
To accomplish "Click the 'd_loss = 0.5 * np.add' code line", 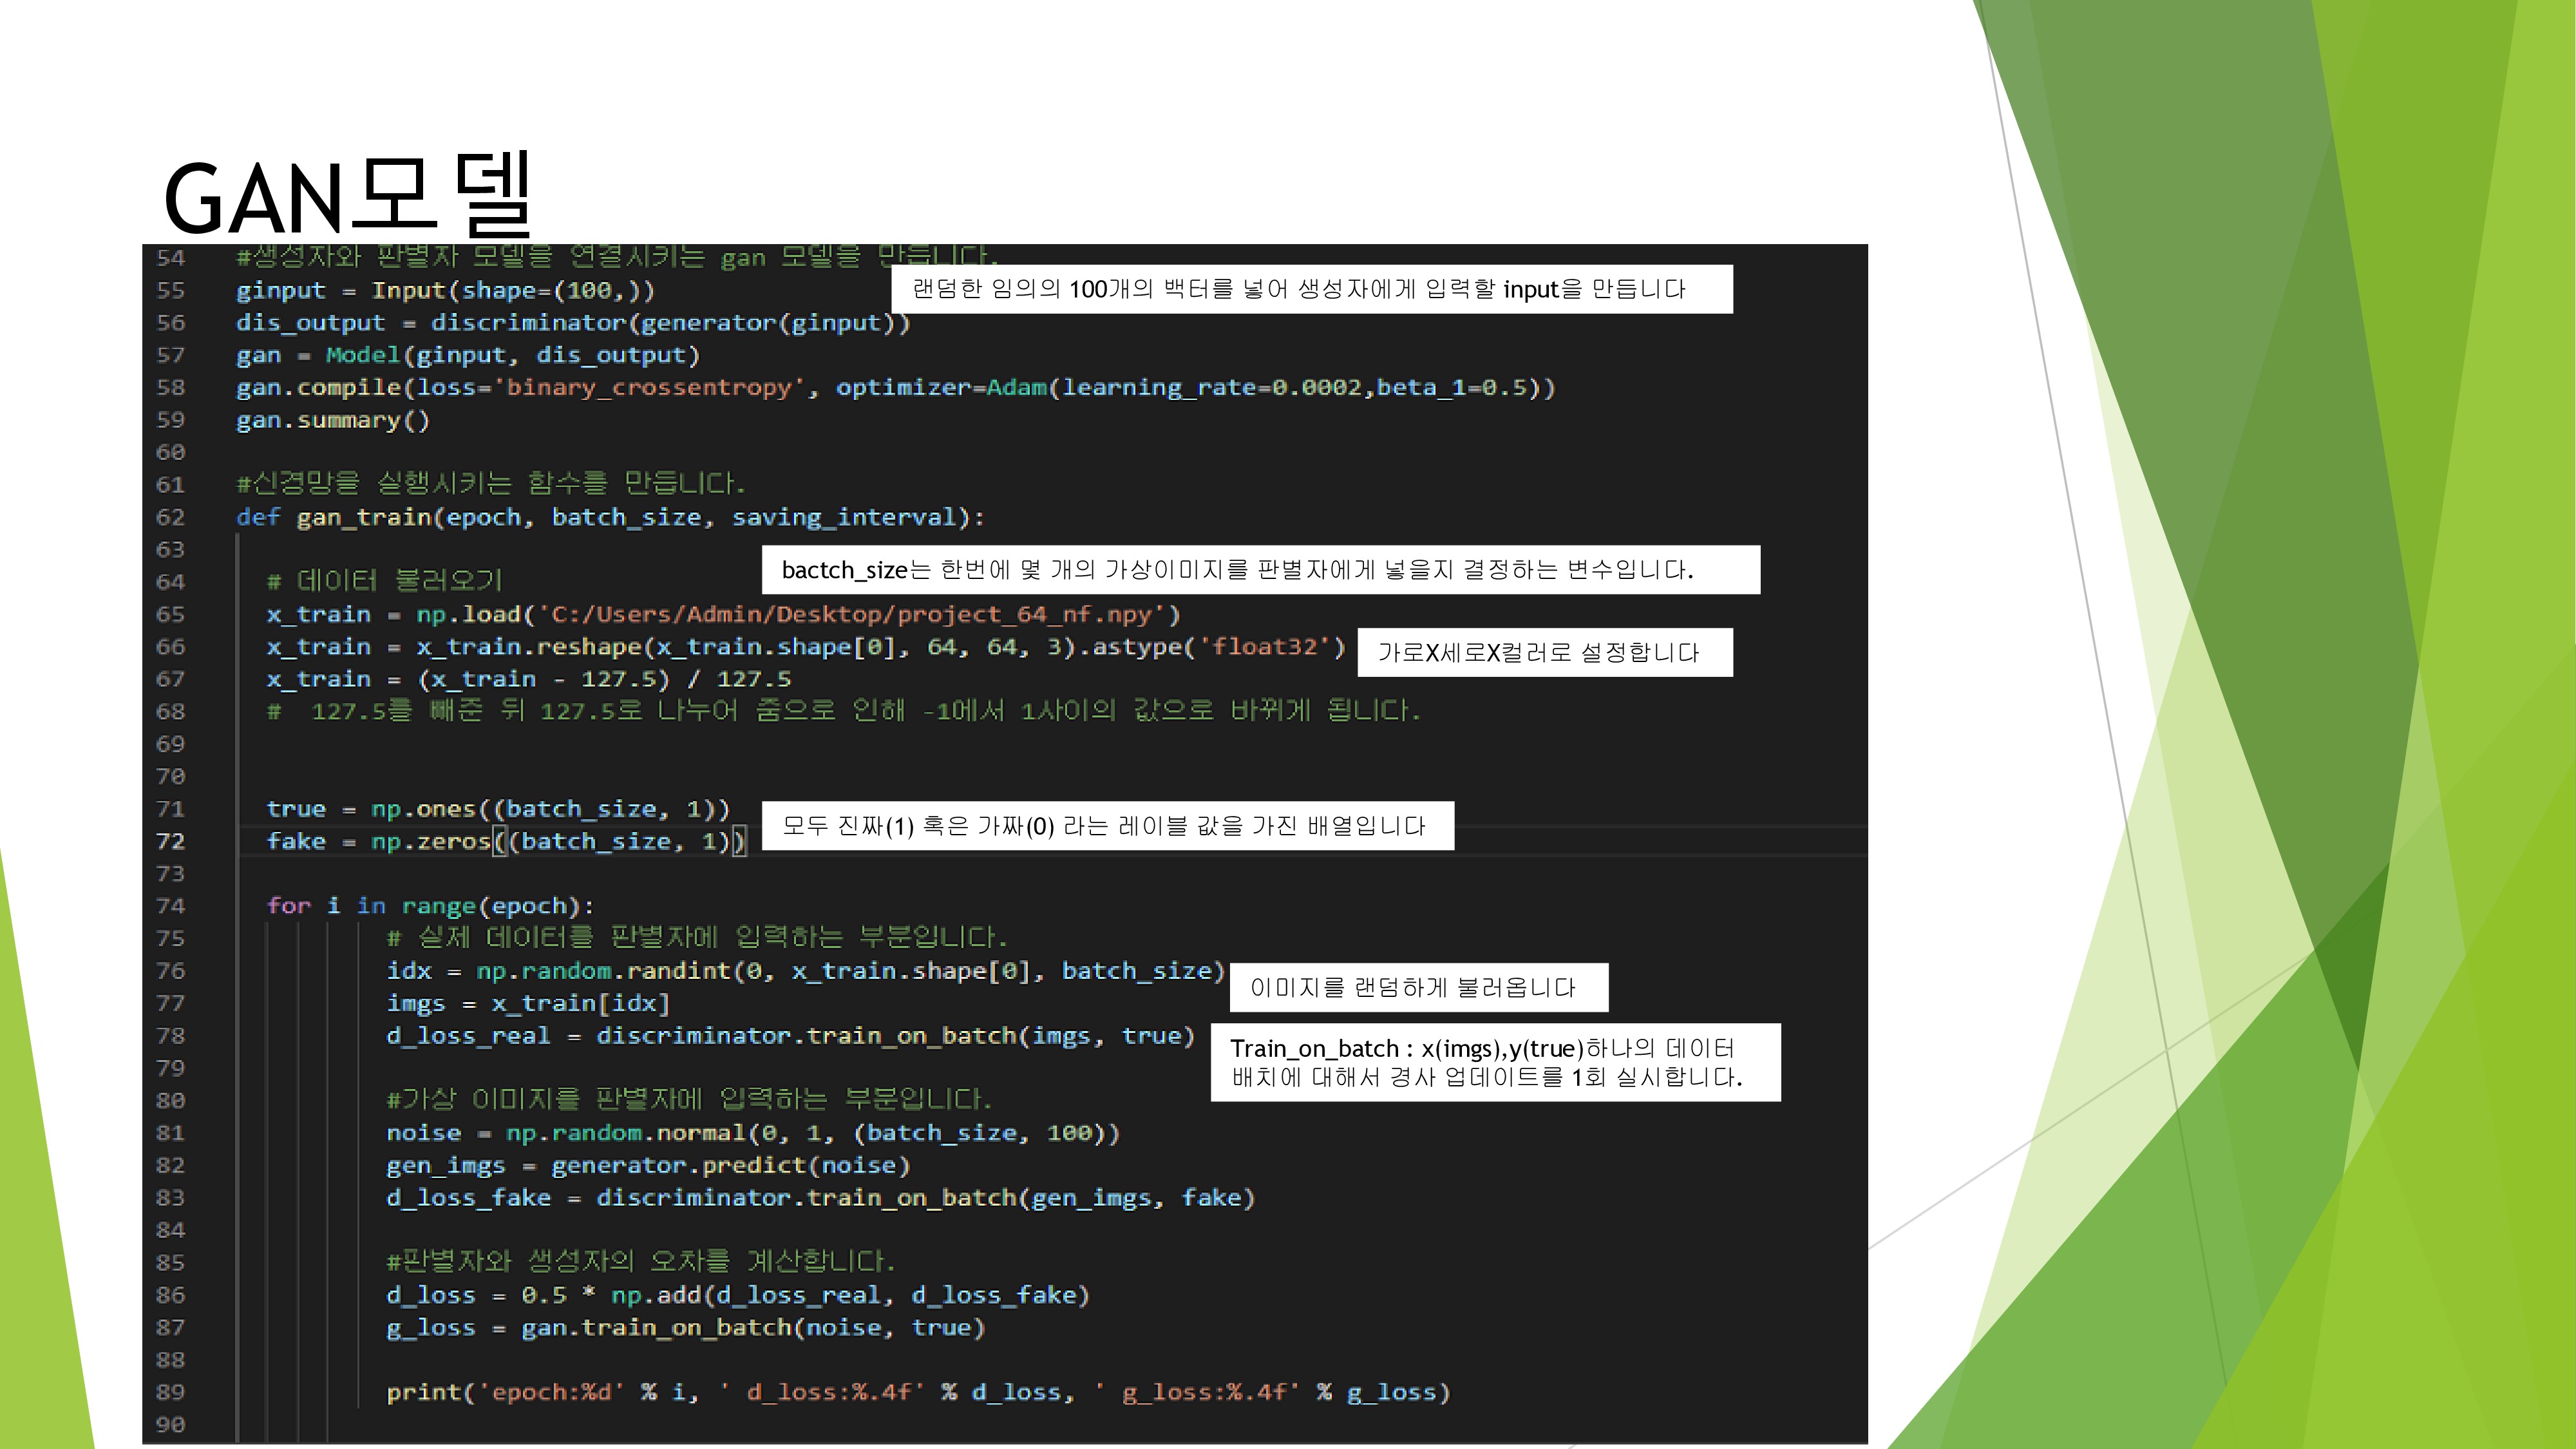I will (738, 1294).
